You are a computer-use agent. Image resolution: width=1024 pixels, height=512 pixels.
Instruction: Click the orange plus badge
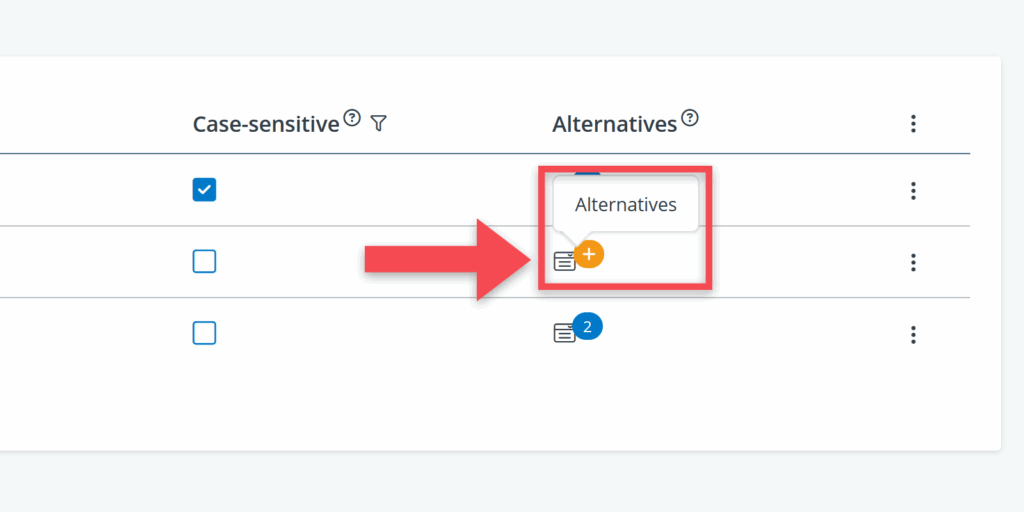click(x=589, y=255)
